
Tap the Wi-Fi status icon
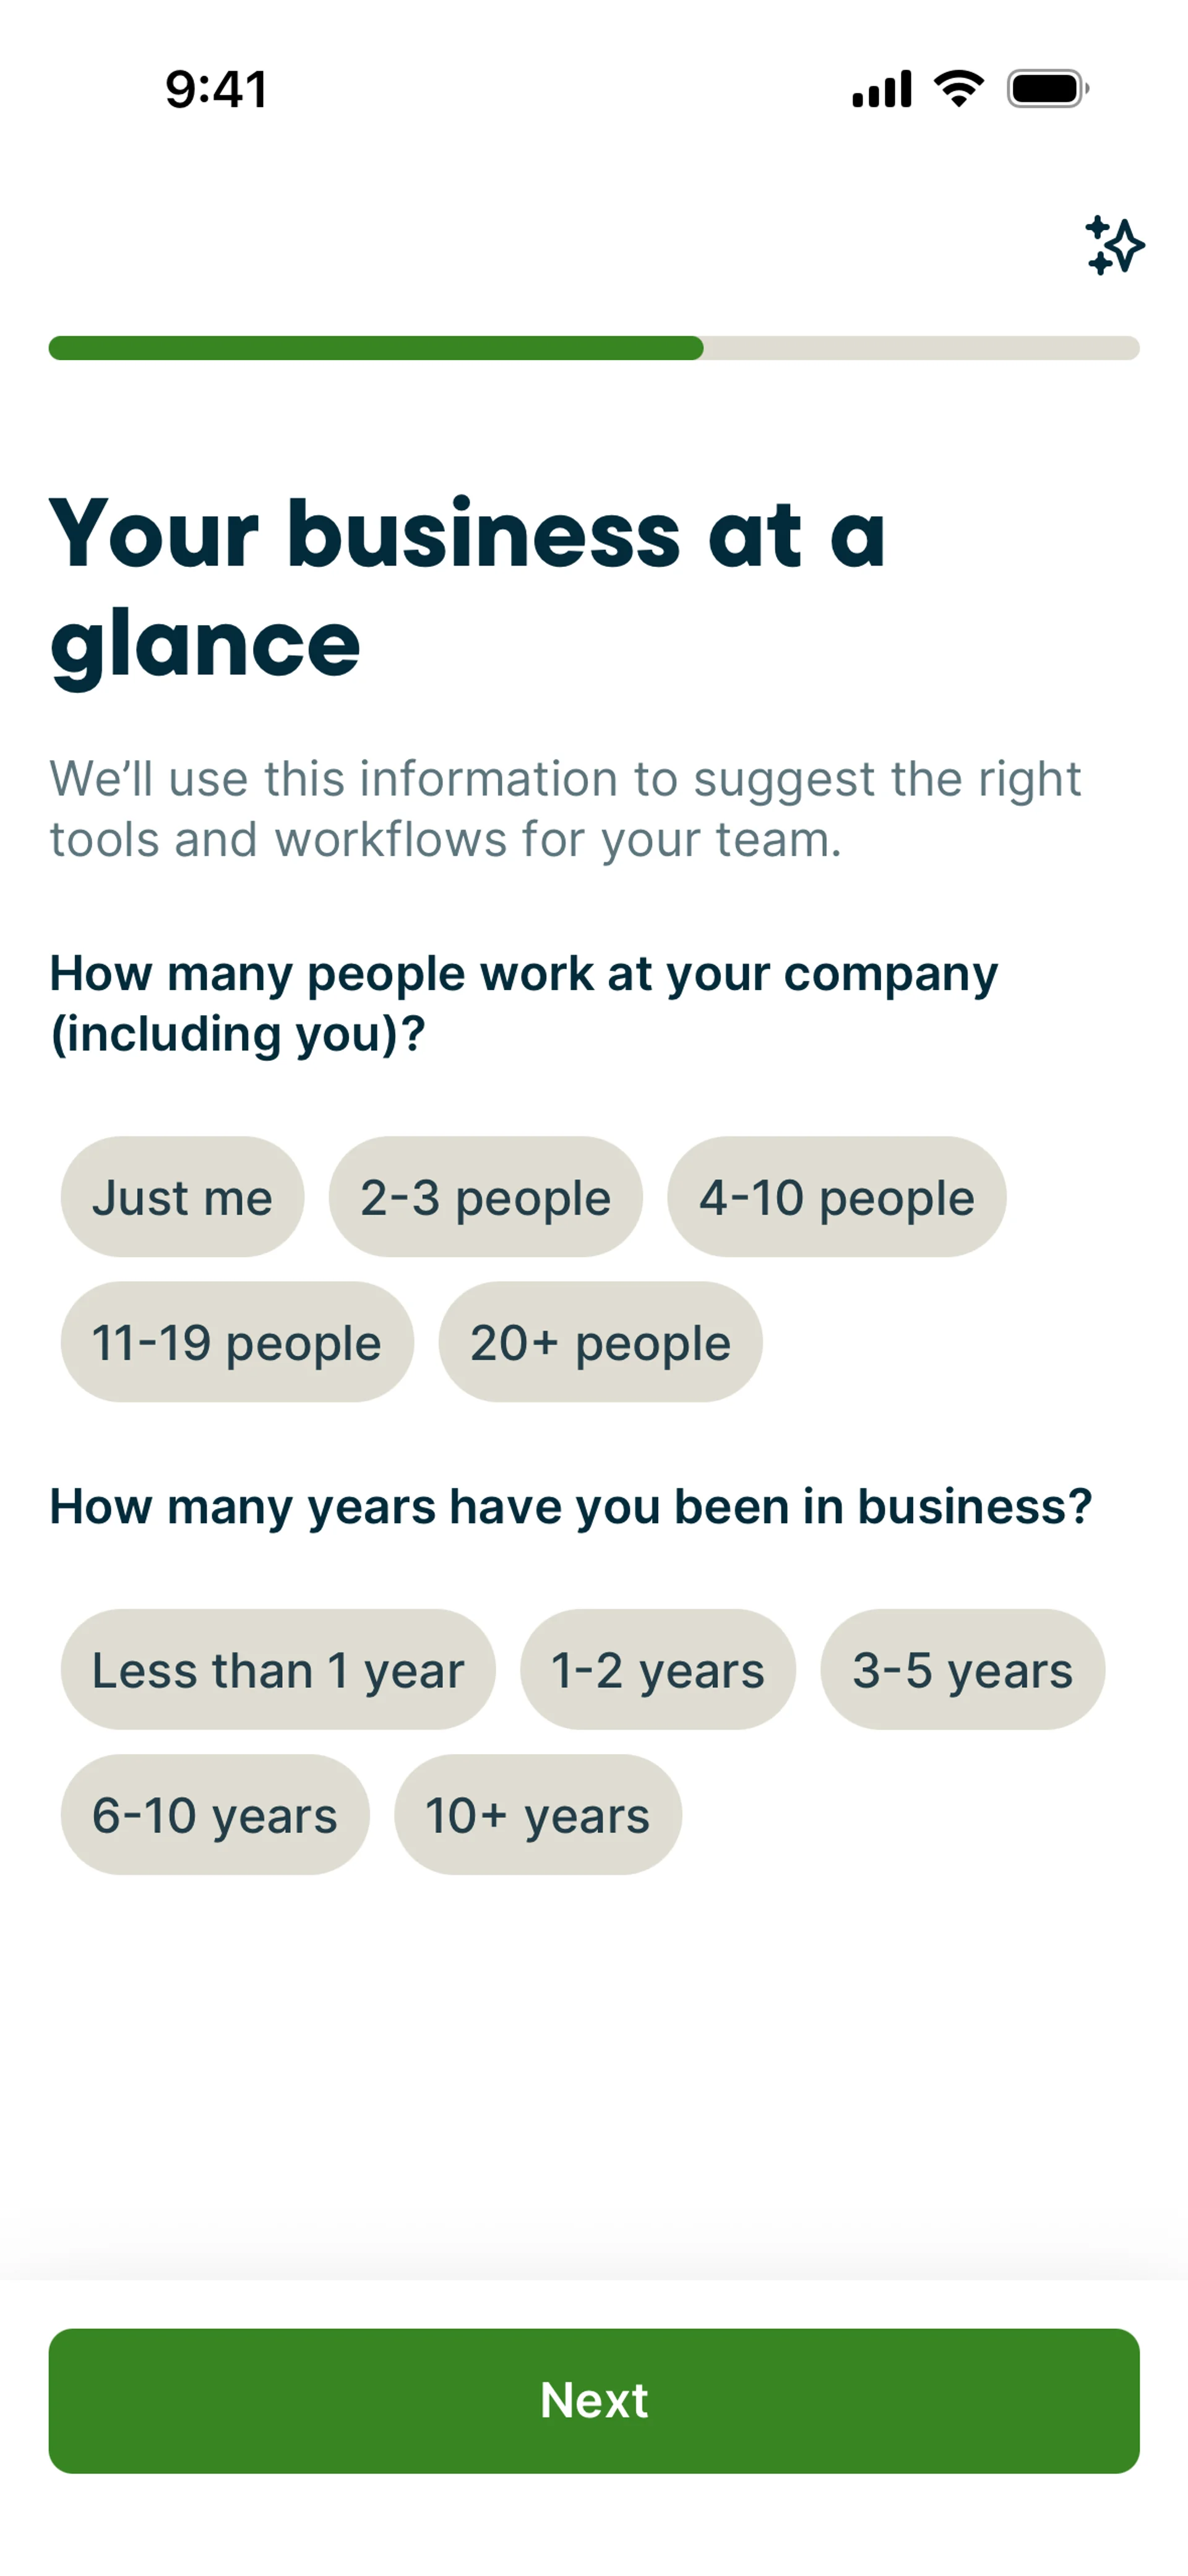tap(958, 89)
